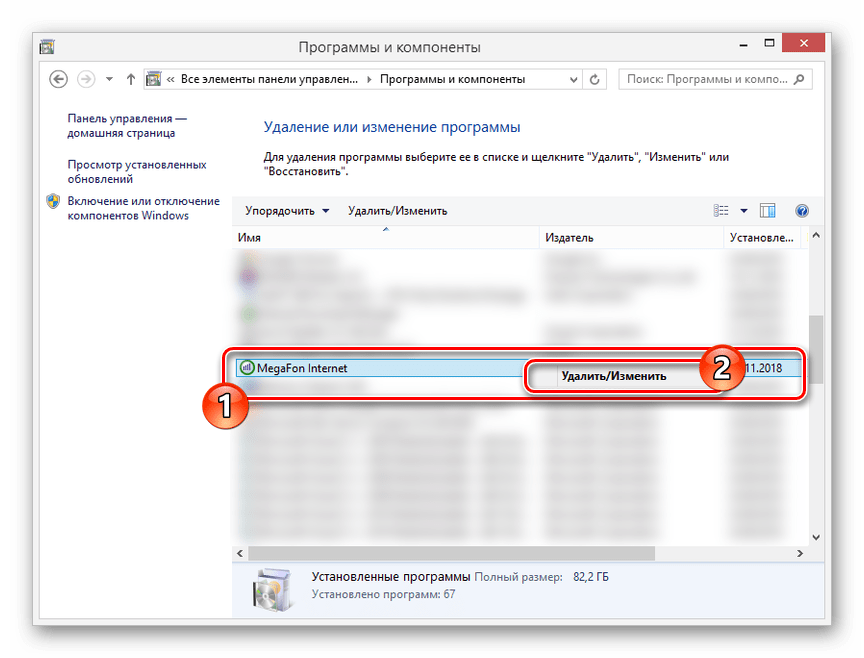Screen dimensions: 864x658
Task: Click the horizontal scrollbar thumb
Action: point(451,553)
